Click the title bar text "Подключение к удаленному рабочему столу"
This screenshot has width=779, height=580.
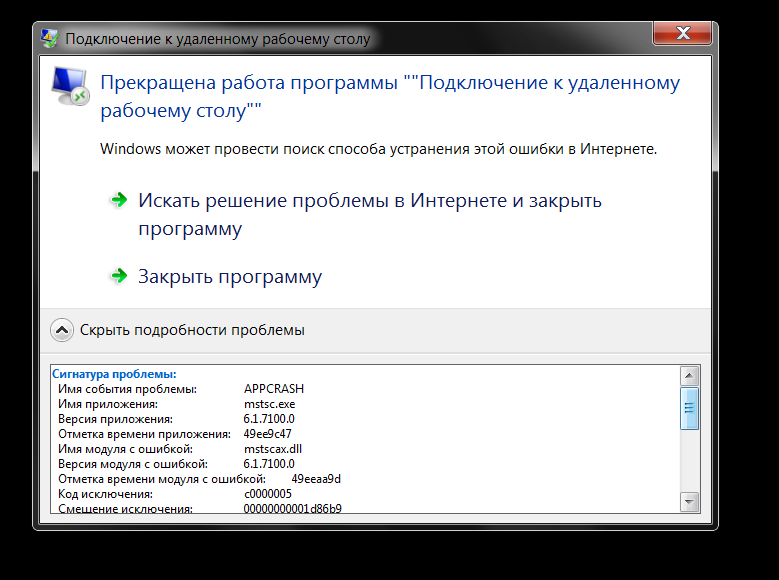217,40
